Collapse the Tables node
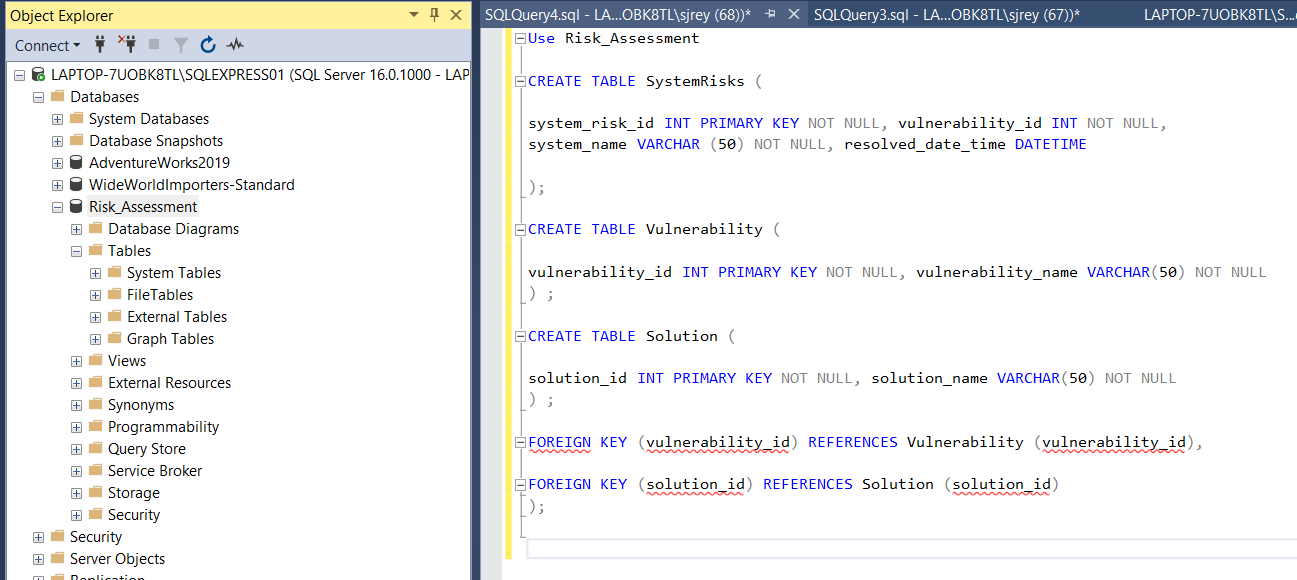The width and height of the screenshot is (1297, 580). coord(76,250)
